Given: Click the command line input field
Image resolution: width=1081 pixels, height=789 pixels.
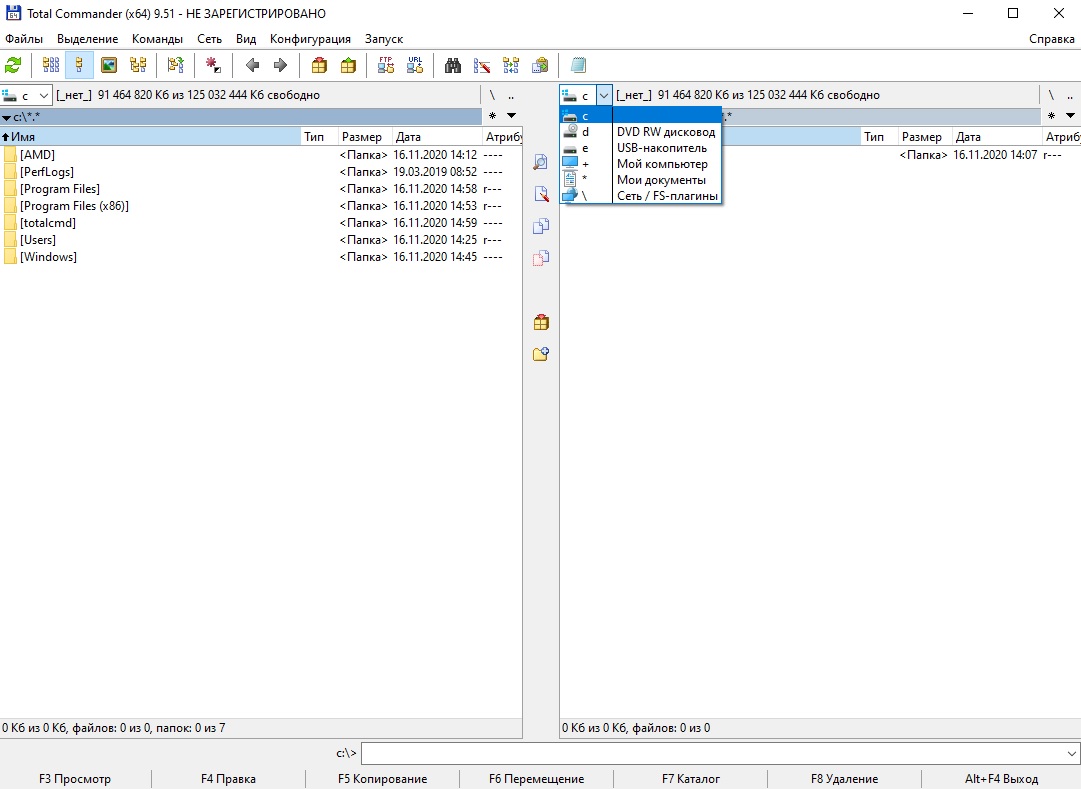Looking at the screenshot, I should coord(713,753).
